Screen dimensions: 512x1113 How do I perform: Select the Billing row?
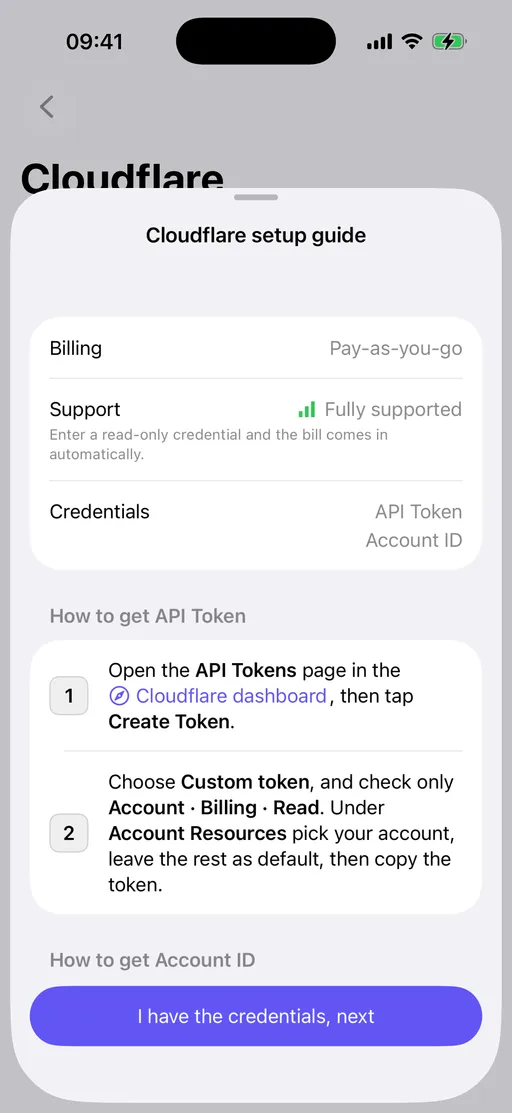point(256,349)
